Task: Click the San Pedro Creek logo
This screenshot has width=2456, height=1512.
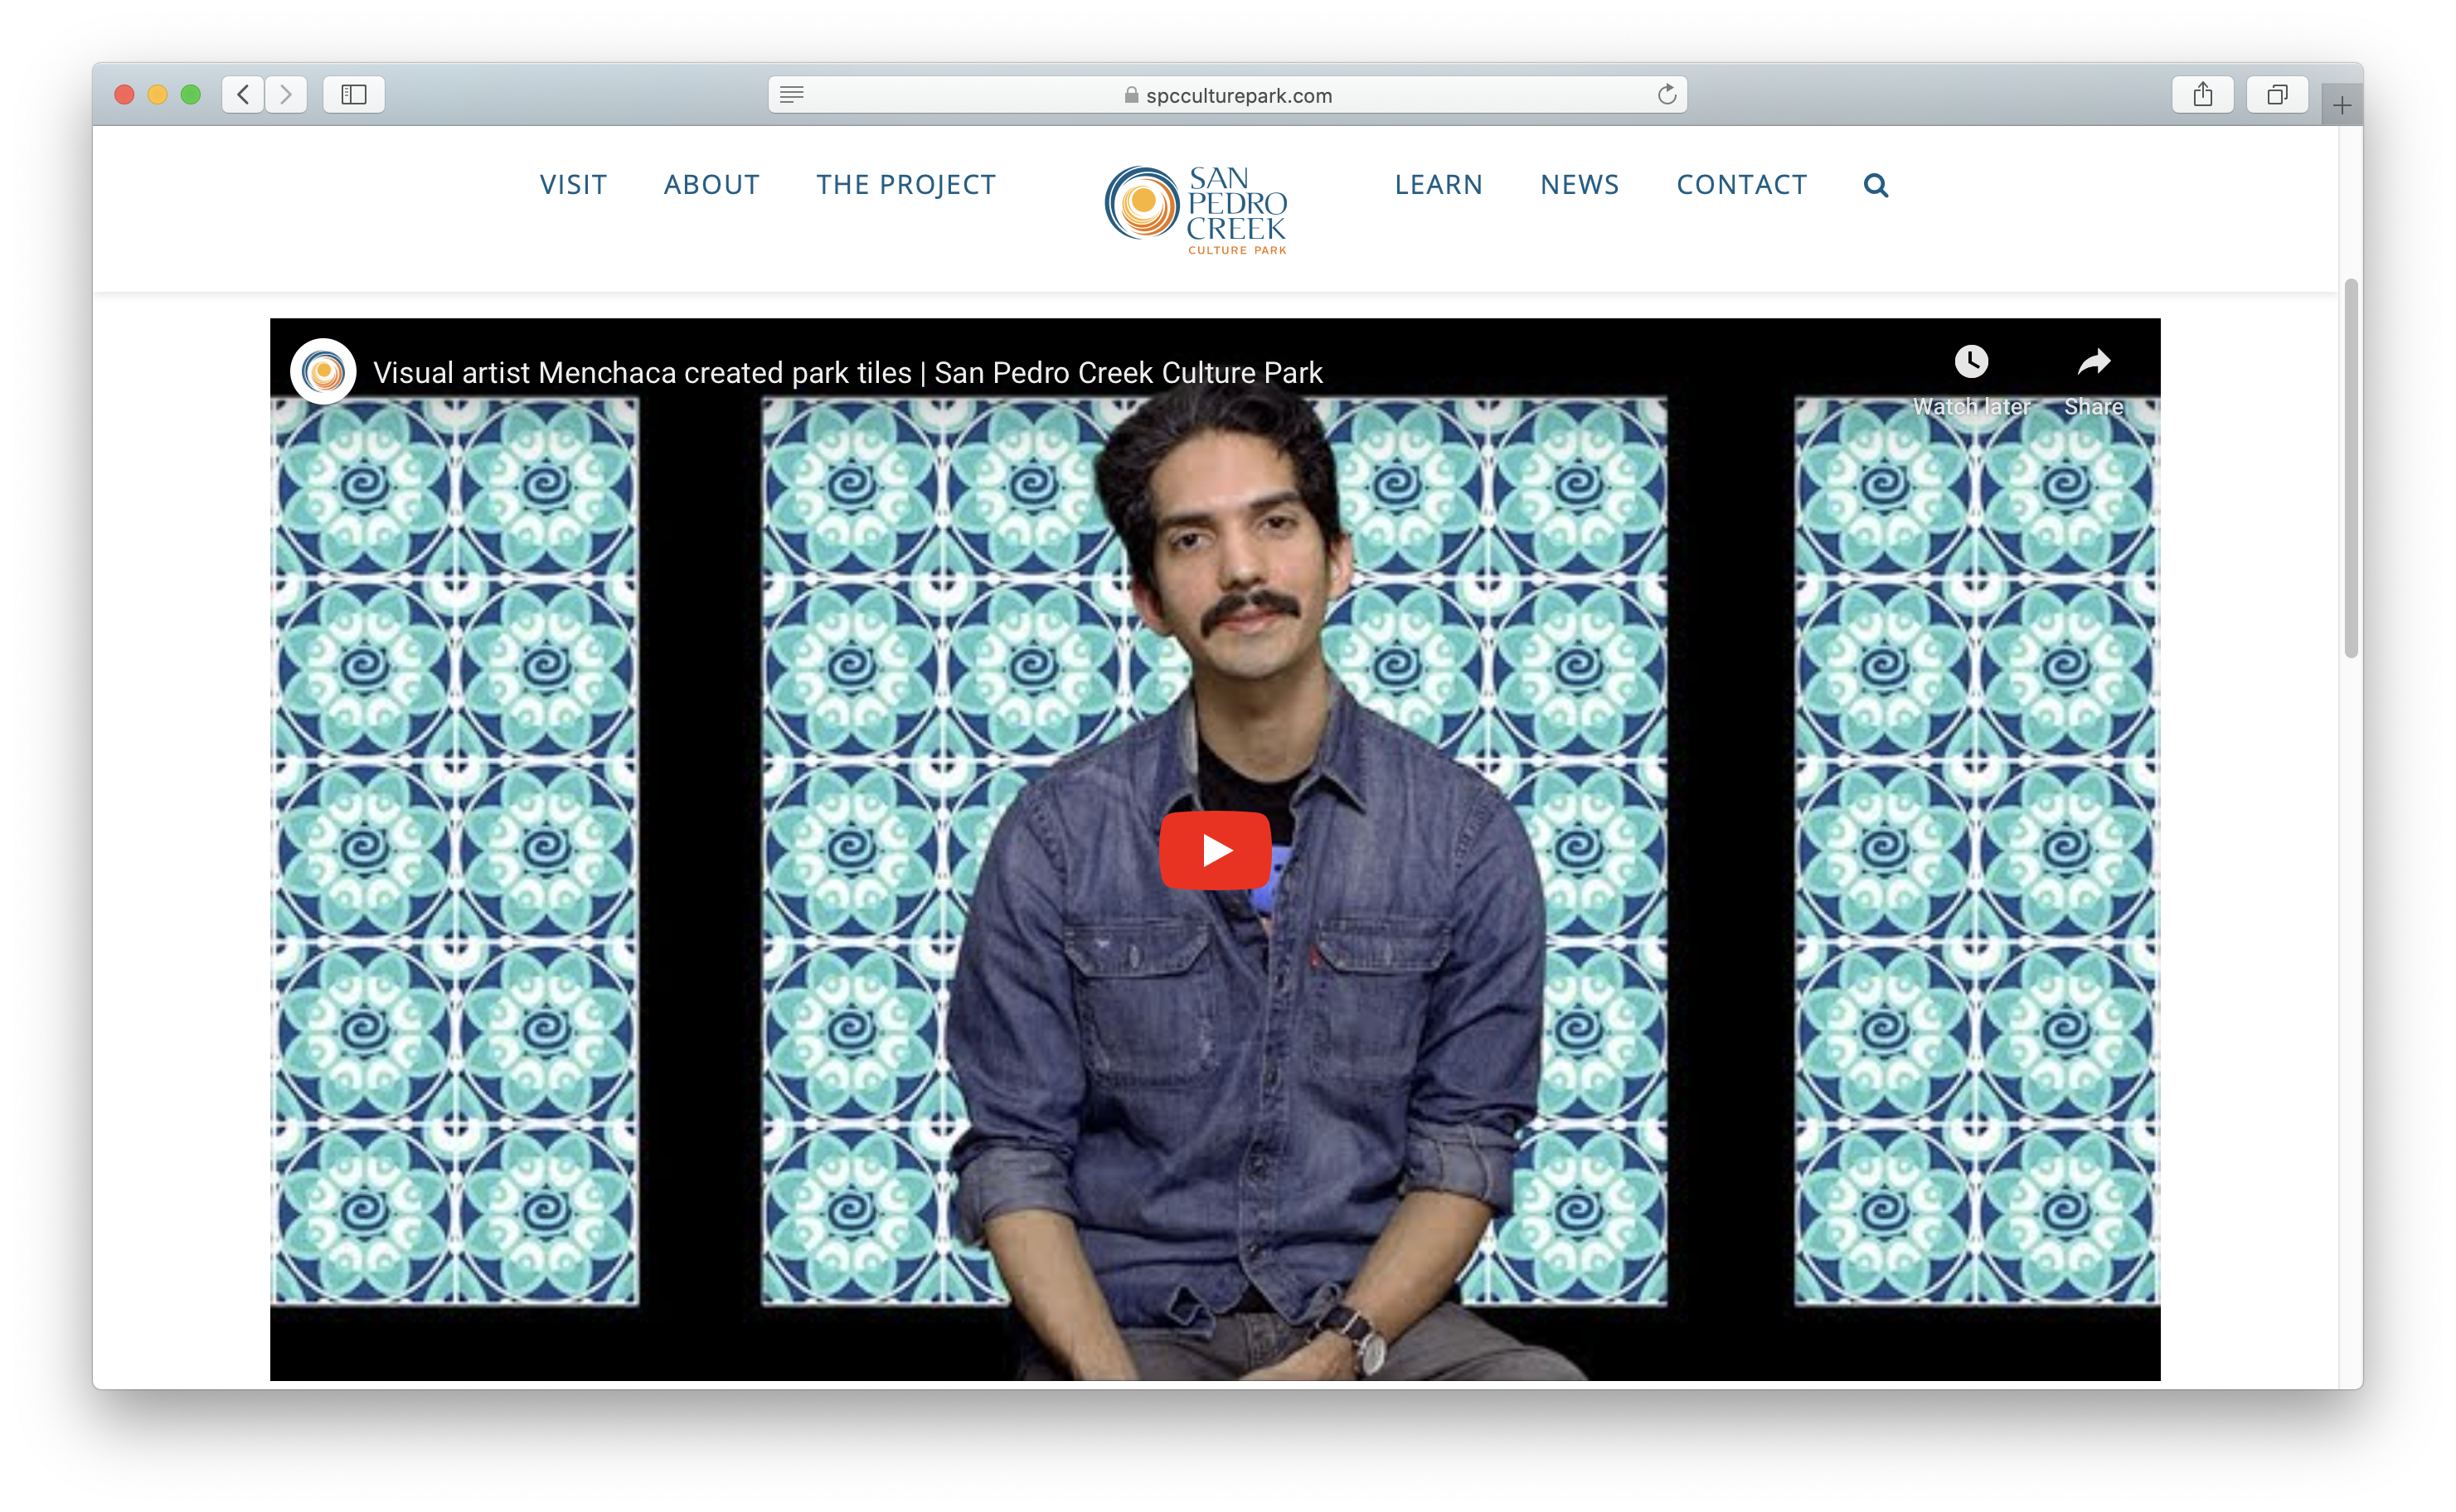Action: tap(1196, 208)
